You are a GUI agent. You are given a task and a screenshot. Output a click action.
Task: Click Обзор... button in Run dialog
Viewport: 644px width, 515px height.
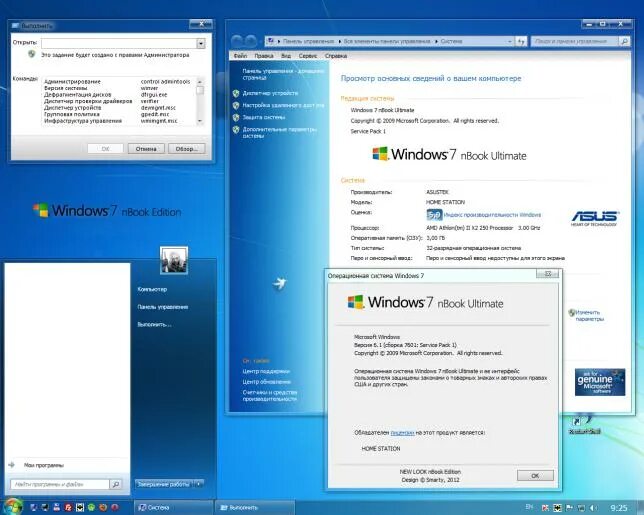tap(186, 149)
